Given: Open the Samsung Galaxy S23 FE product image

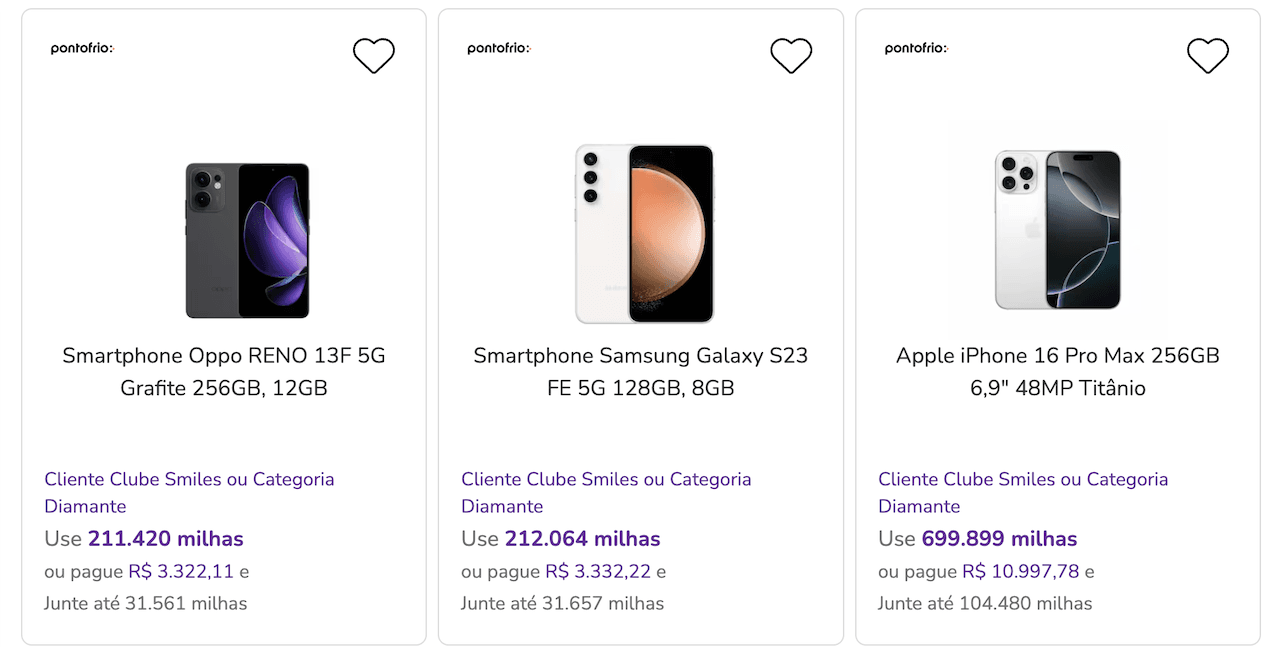Looking at the screenshot, I should (x=645, y=234).
